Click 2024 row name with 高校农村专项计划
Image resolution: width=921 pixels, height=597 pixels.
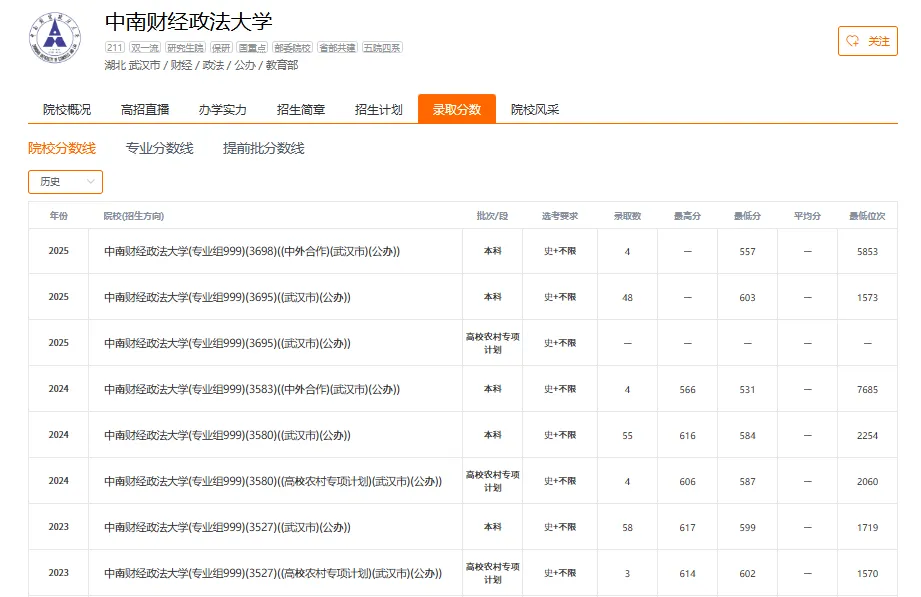point(273,481)
